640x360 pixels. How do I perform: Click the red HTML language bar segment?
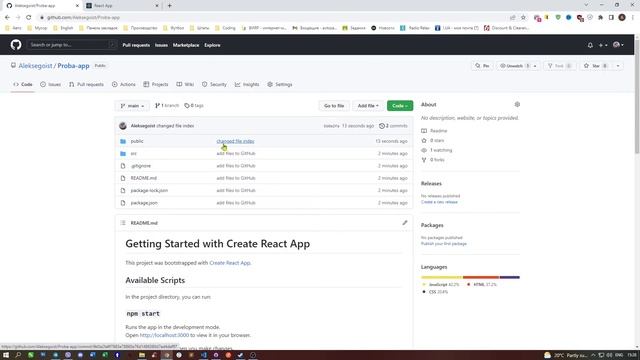481,277
